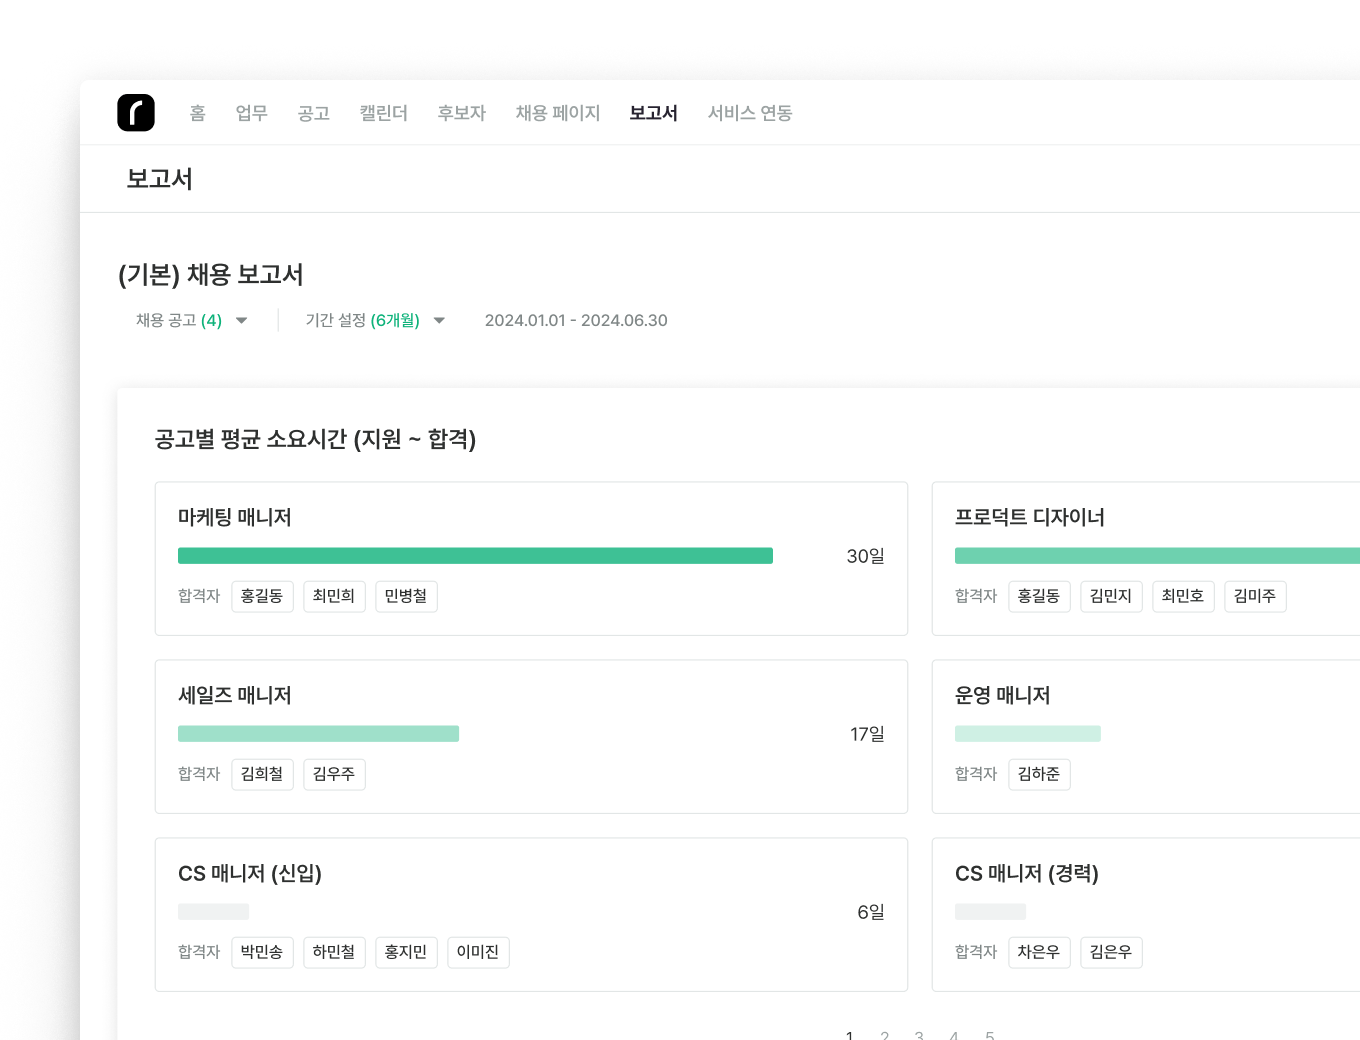Open the 캘린더 menu item

coord(384,113)
